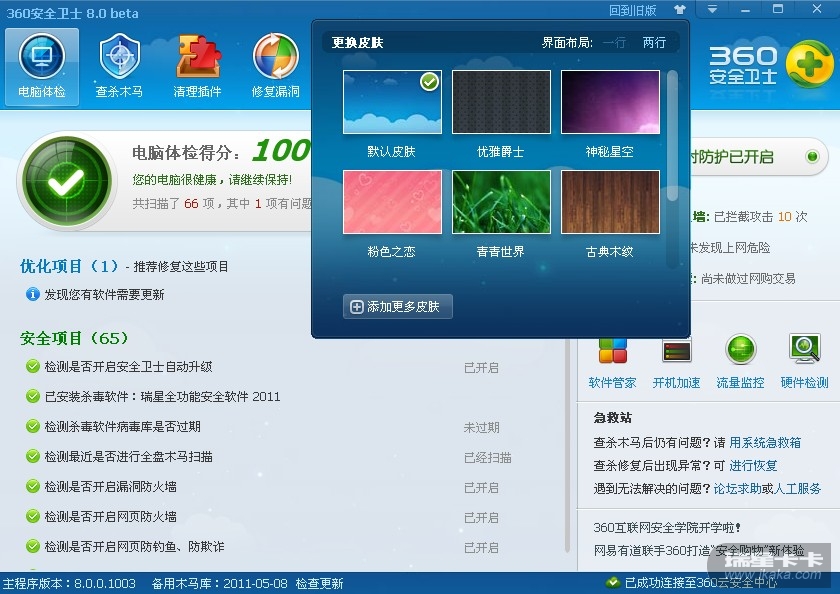Click the 进行恢复 link
Viewport: 840px width, 594px height.
tap(753, 465)
